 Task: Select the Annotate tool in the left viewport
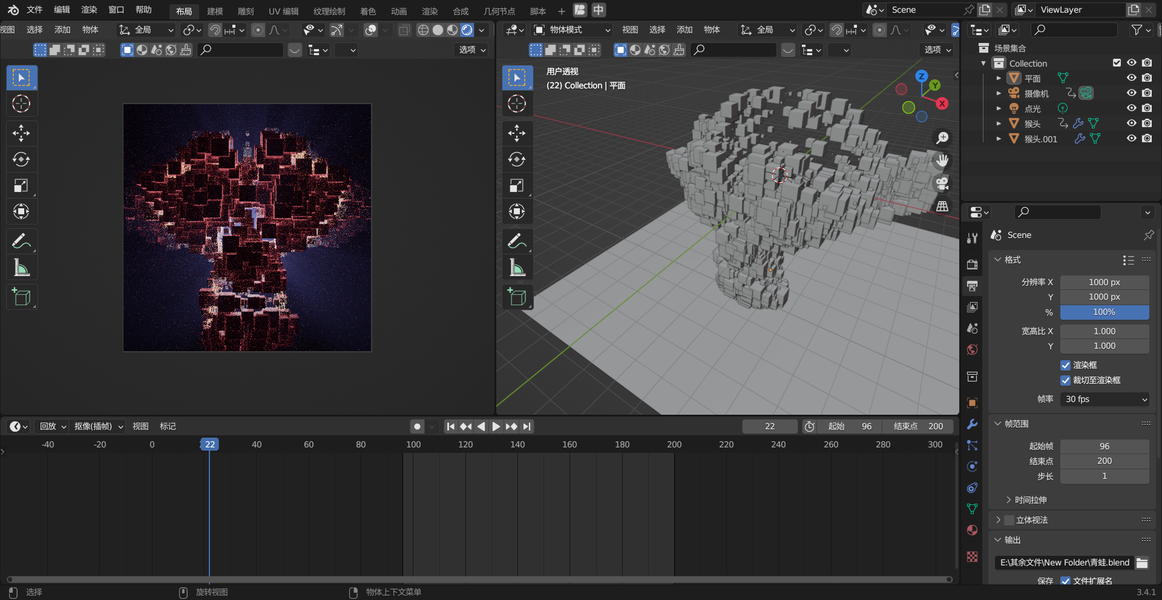click(x=21, y=241)
